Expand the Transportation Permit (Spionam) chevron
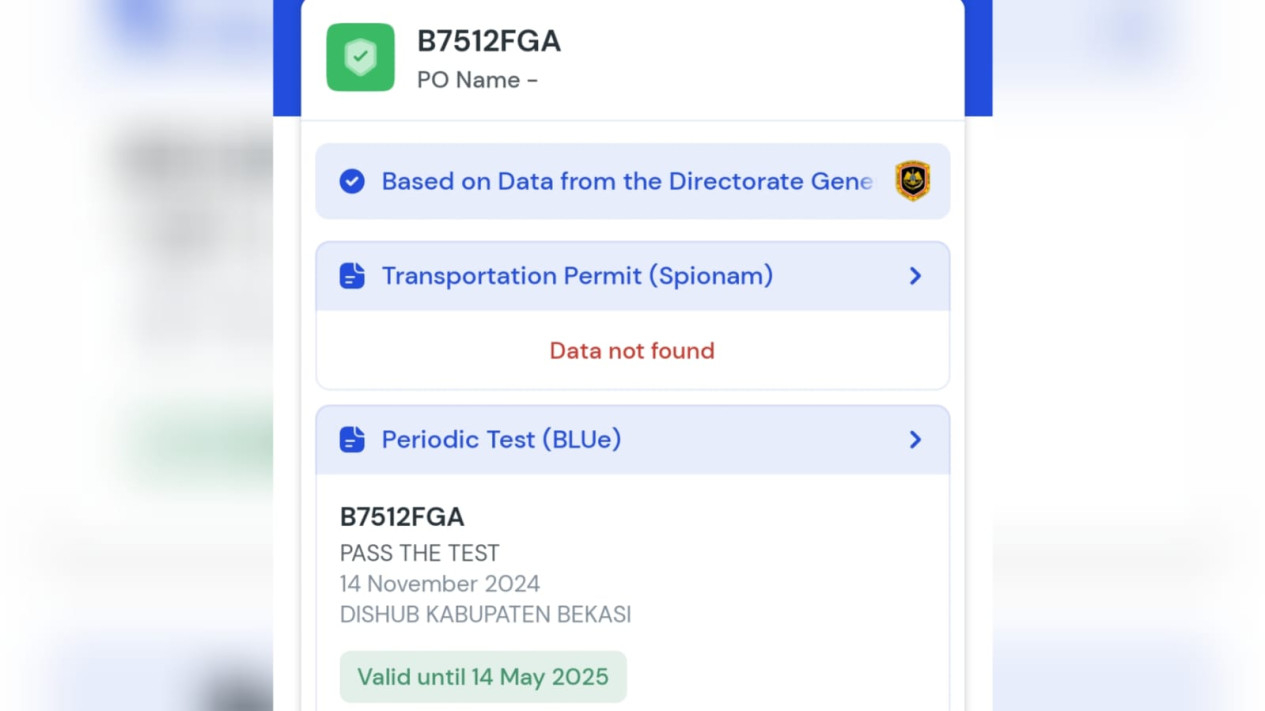 [x=915, y=276]
